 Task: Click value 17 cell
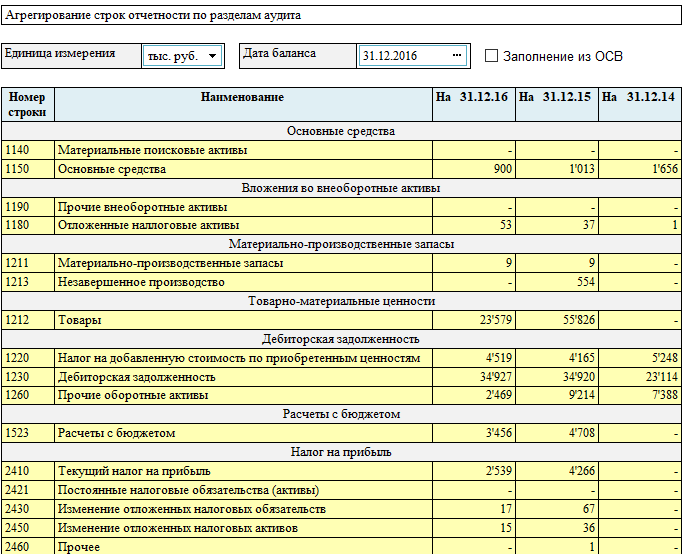click(x=473, y=509)
